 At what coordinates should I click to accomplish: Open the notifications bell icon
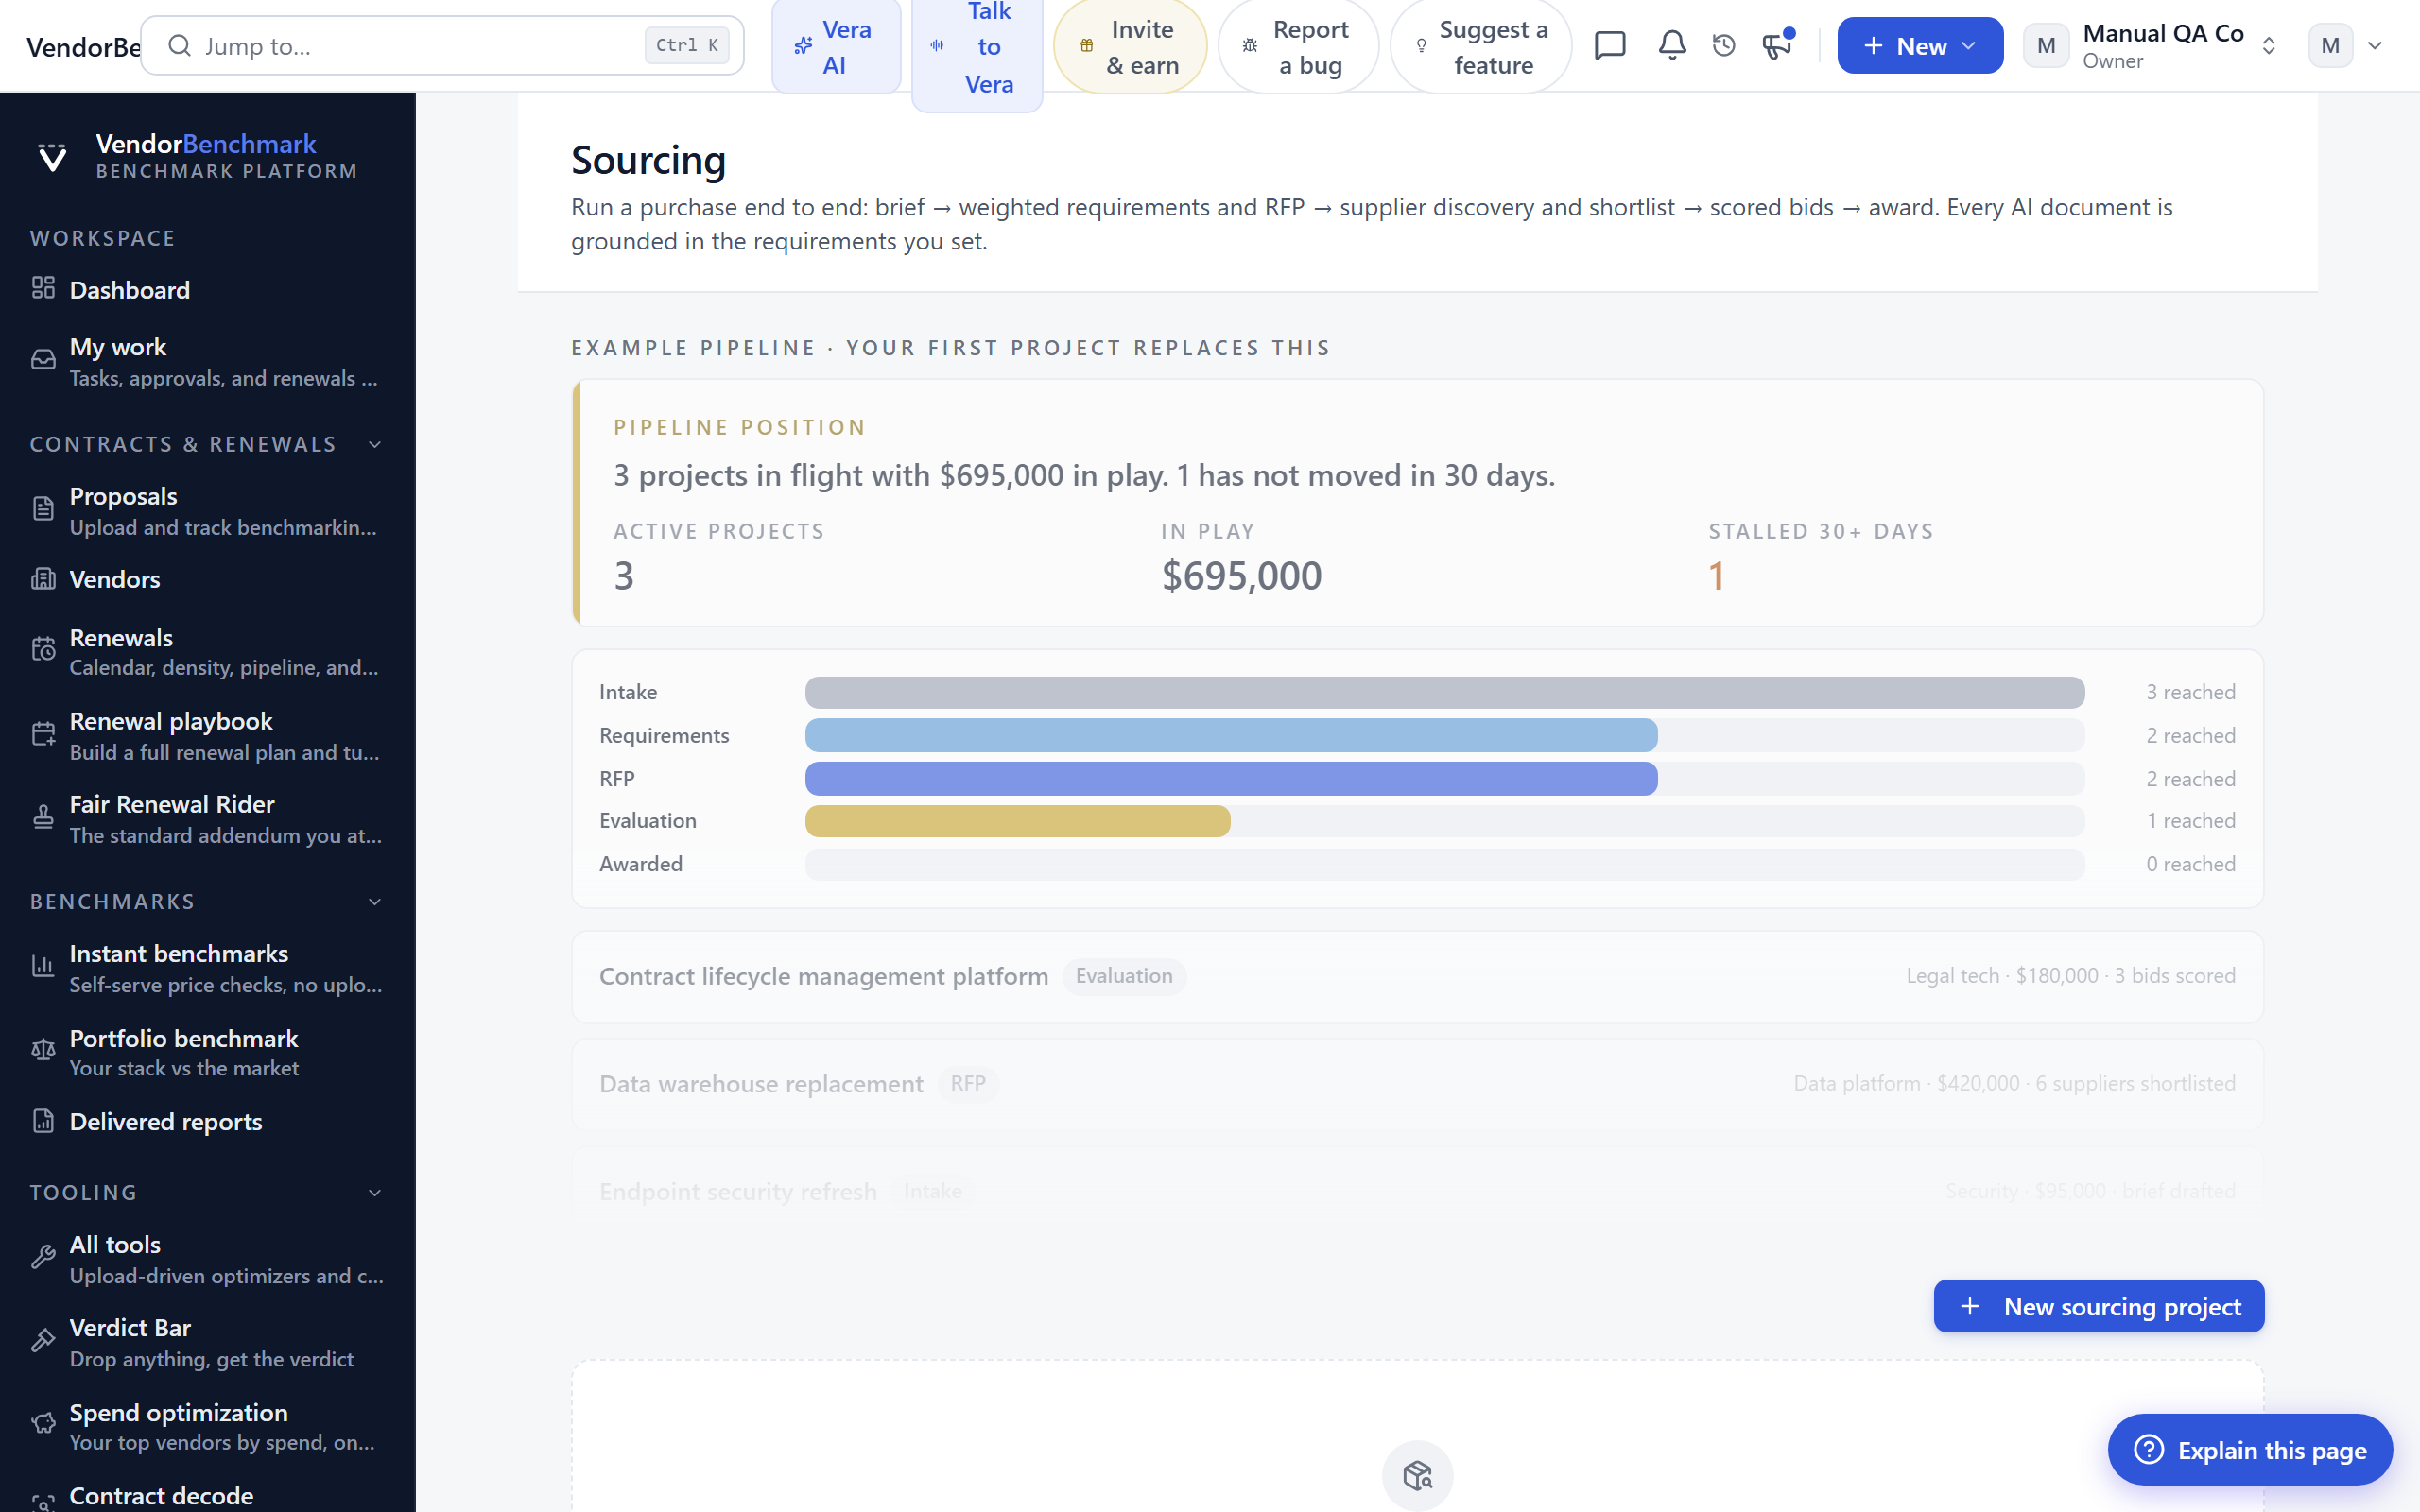[x=1672, y=45]
